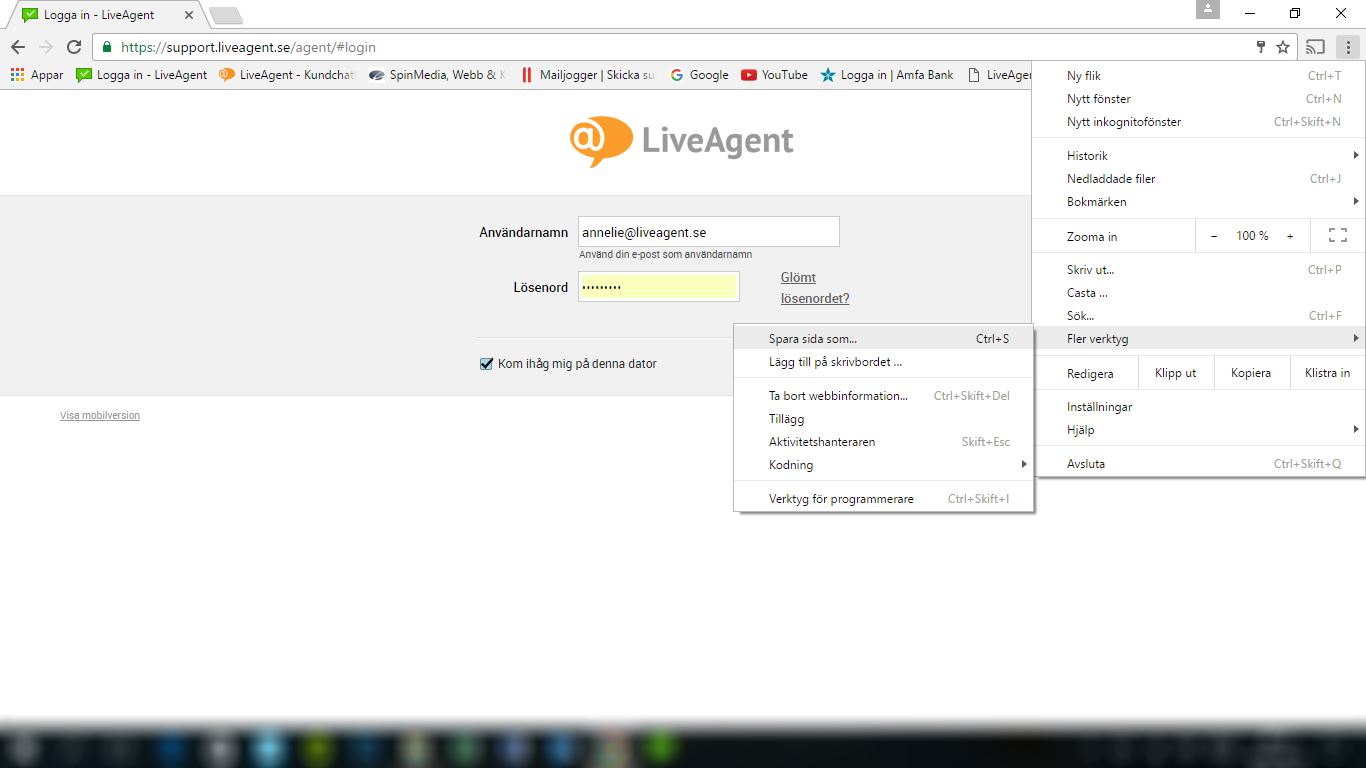Screen dimensions: 1366x768
Task: Click the Användarnamn email input field
Action: [709, 232]
